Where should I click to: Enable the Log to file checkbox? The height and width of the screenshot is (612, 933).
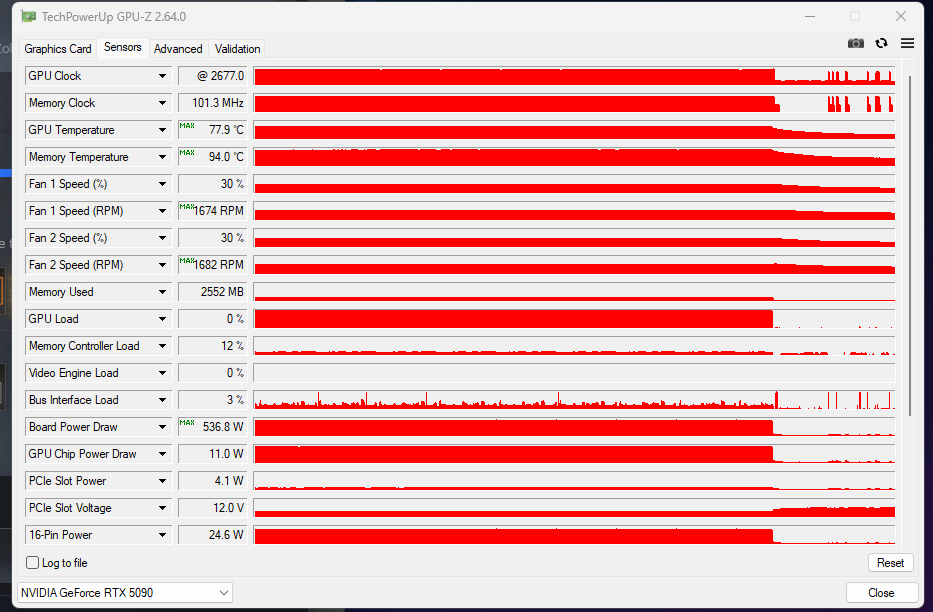click(33, 563)
